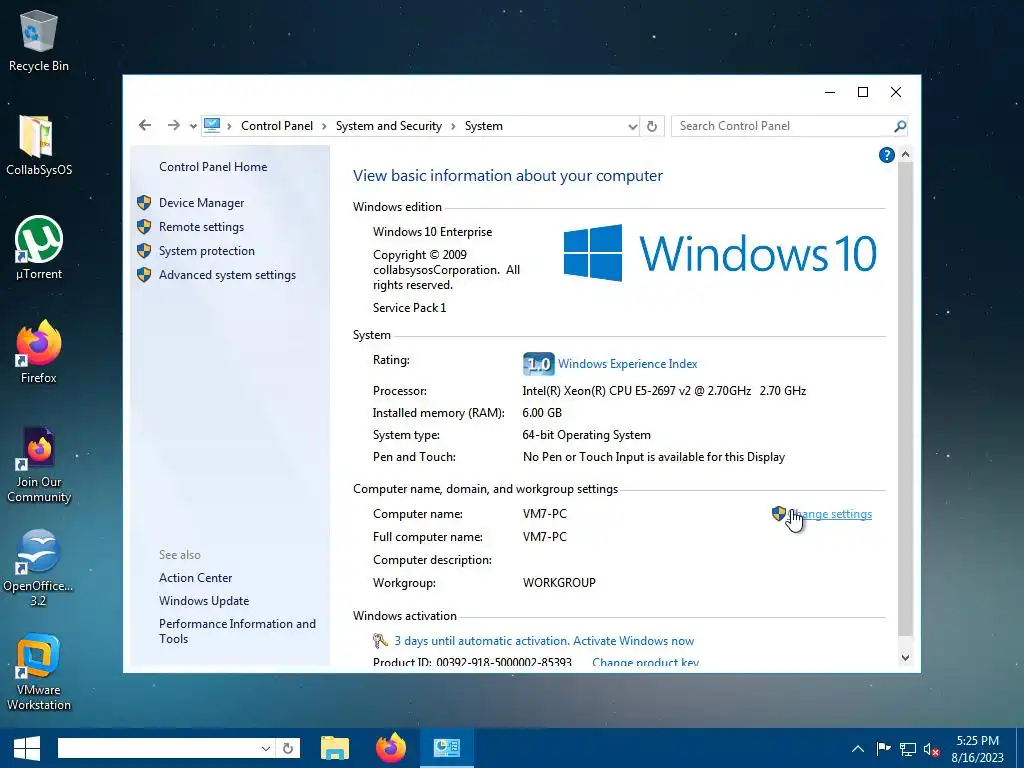The height and width of the screenshot is (768, 1024).
Task: Select the System breadcrumb
Action: coord(484,126)
